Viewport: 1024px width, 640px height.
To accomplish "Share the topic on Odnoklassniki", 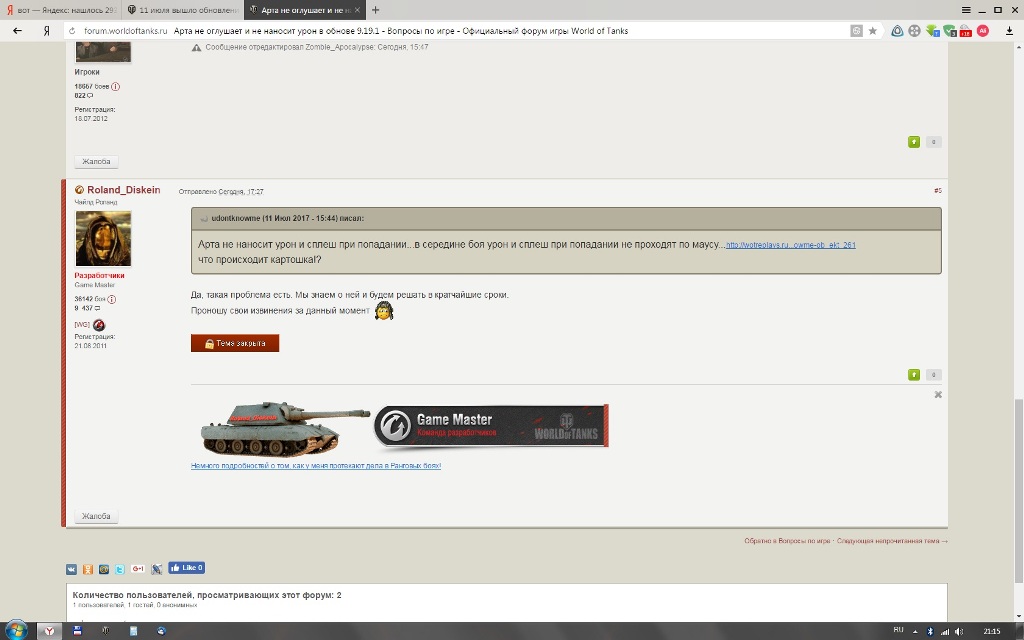I will (88, 569).
